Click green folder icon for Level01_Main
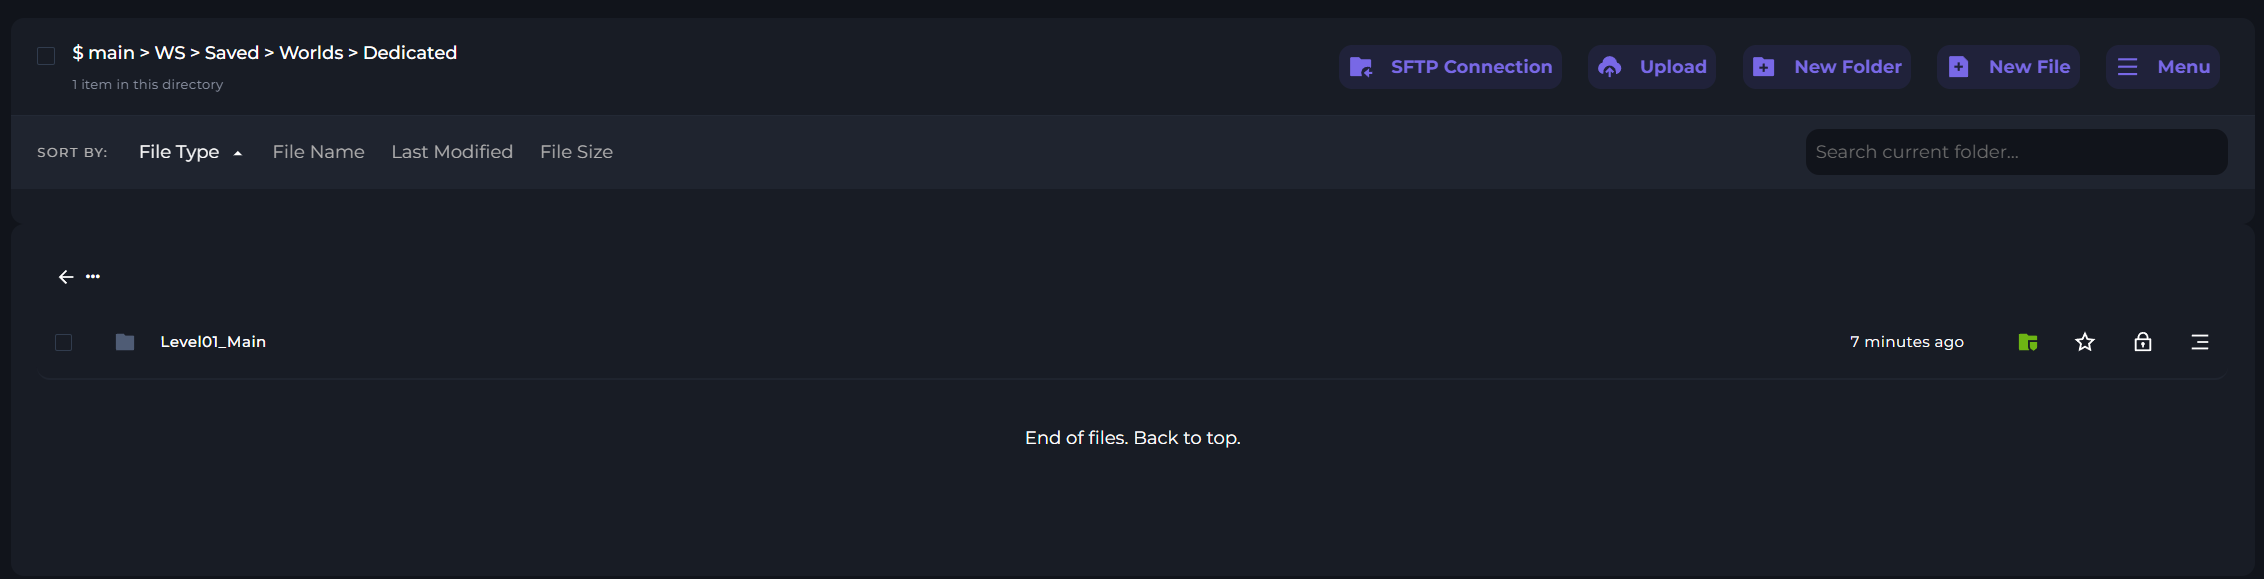This screenshot has width=2264, height=579. (x=2027, y=342)
